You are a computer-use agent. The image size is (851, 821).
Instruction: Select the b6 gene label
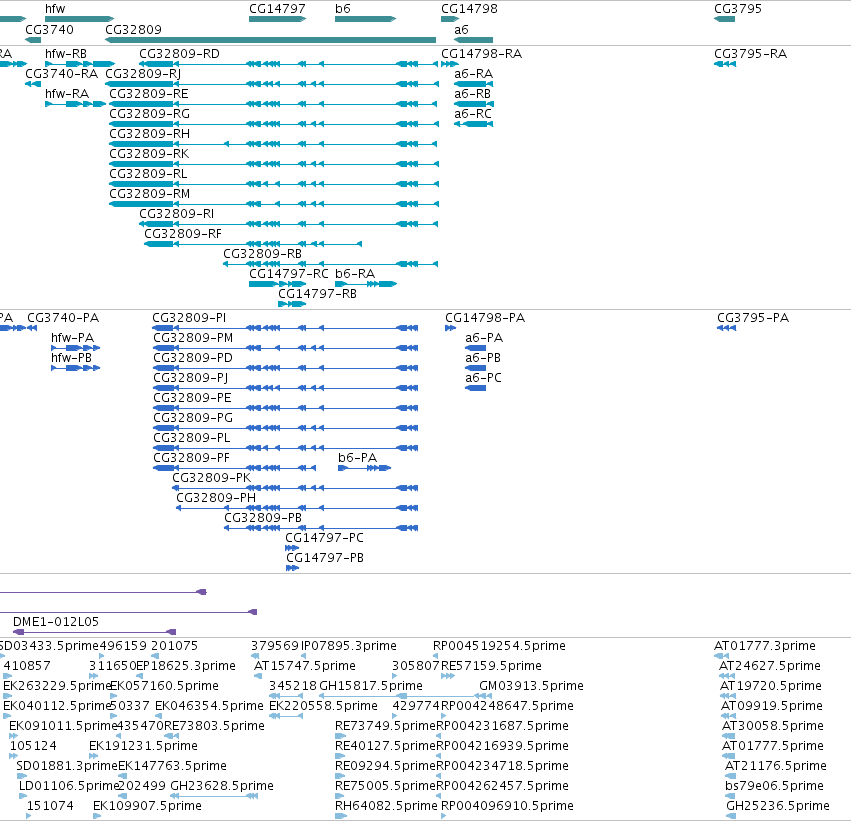[x=343, y=9]
